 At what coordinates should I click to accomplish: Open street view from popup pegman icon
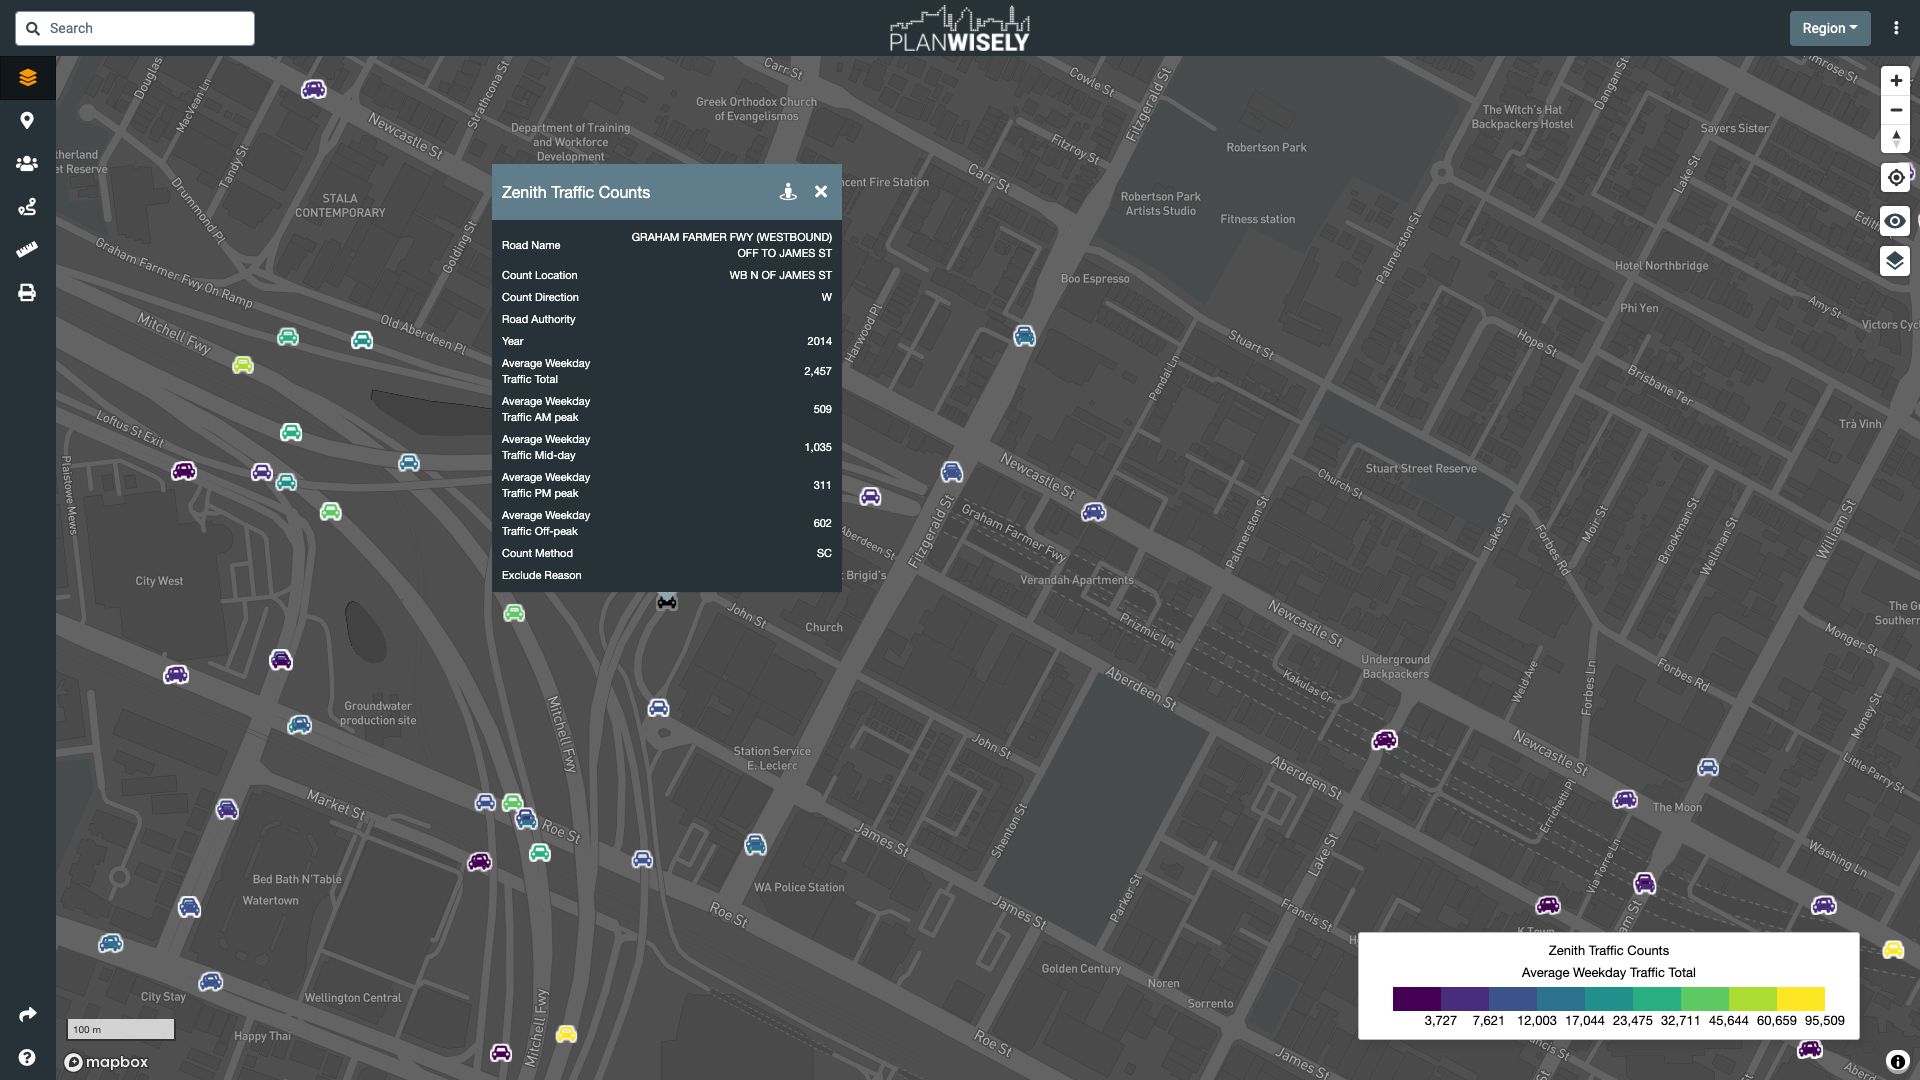point(788,192)
